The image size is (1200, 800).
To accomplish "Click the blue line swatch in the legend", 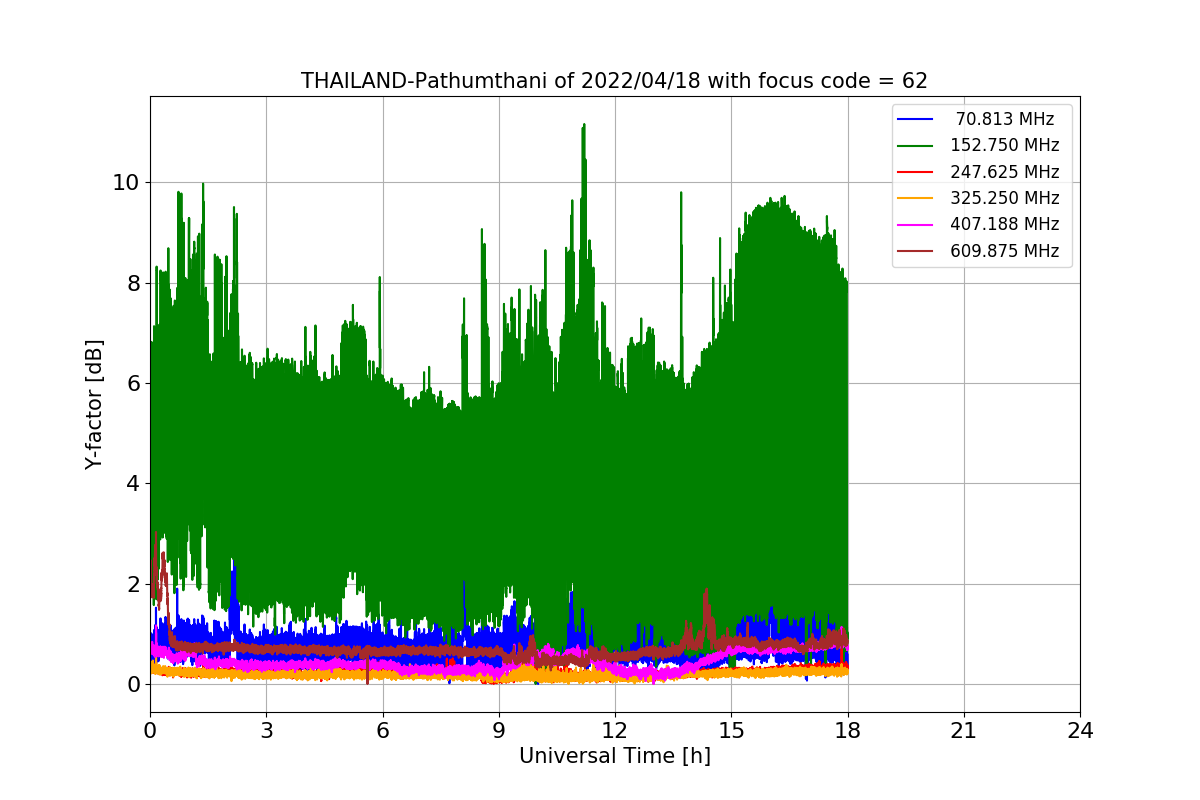I will (x=915, y=120).
